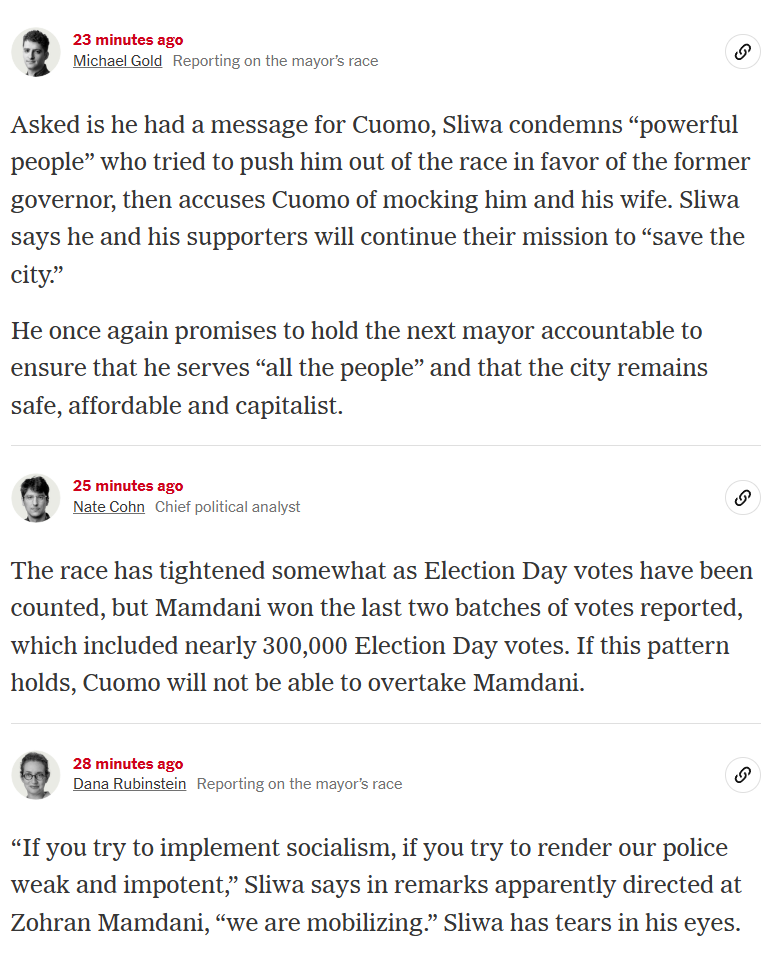The image size is (777, 958).
Task: Open Michael Gold's author page link
Action: [117, 61]
